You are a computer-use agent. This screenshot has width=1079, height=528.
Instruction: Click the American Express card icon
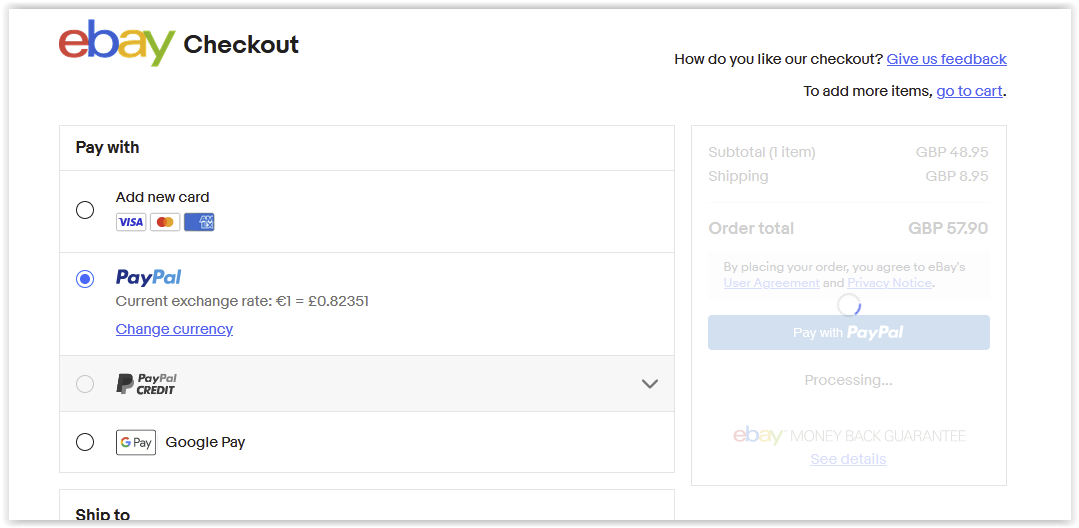200,222
